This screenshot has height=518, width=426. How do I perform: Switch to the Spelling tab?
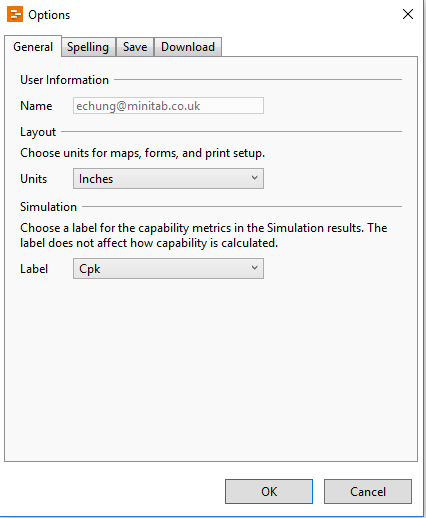point(88,47)
